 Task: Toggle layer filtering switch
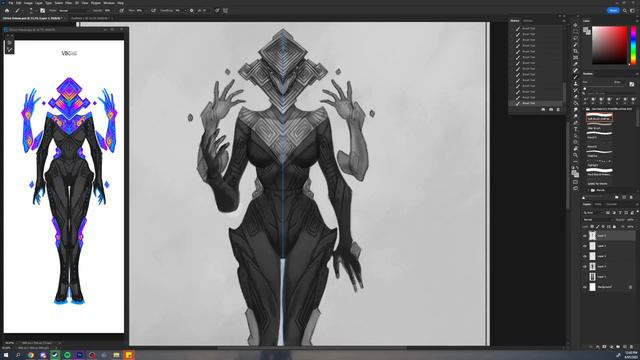pyautogui.click(x=638, y=212)
